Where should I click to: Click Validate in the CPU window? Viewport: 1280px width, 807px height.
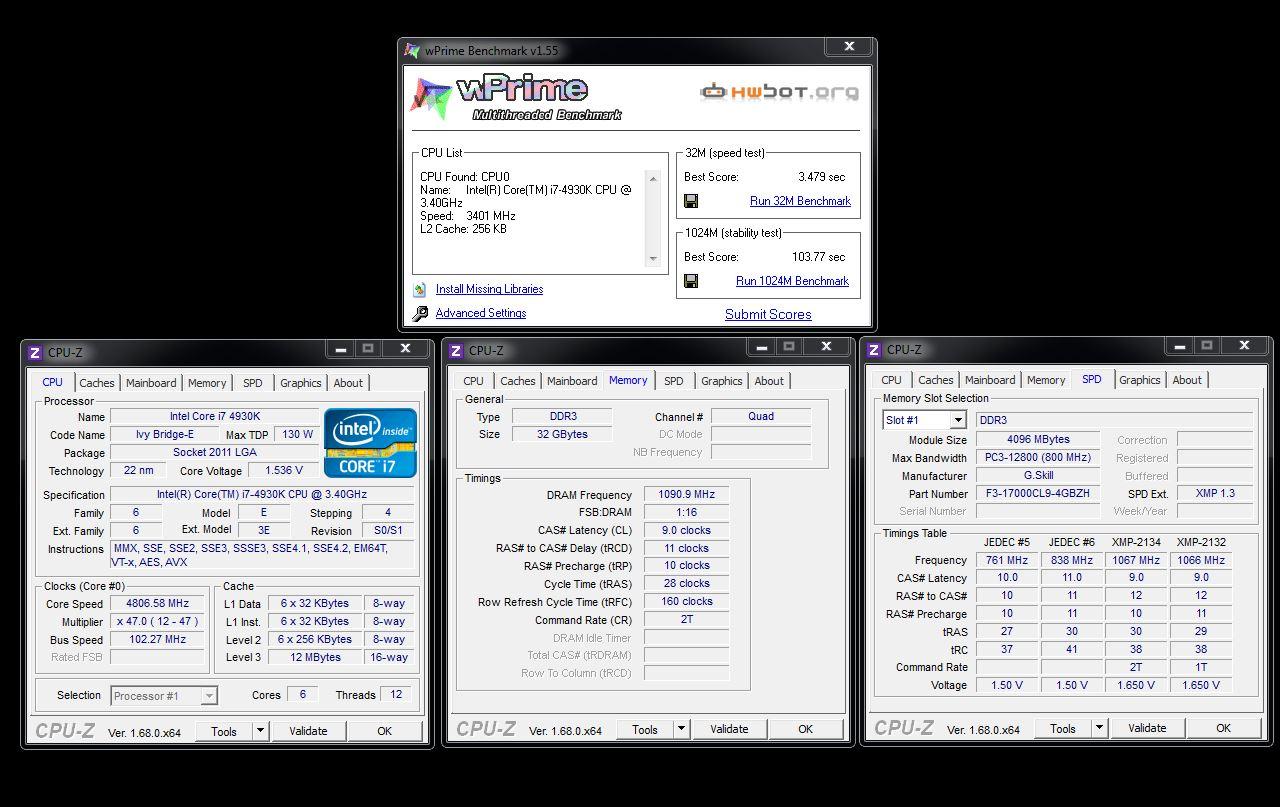coord(308,731)
